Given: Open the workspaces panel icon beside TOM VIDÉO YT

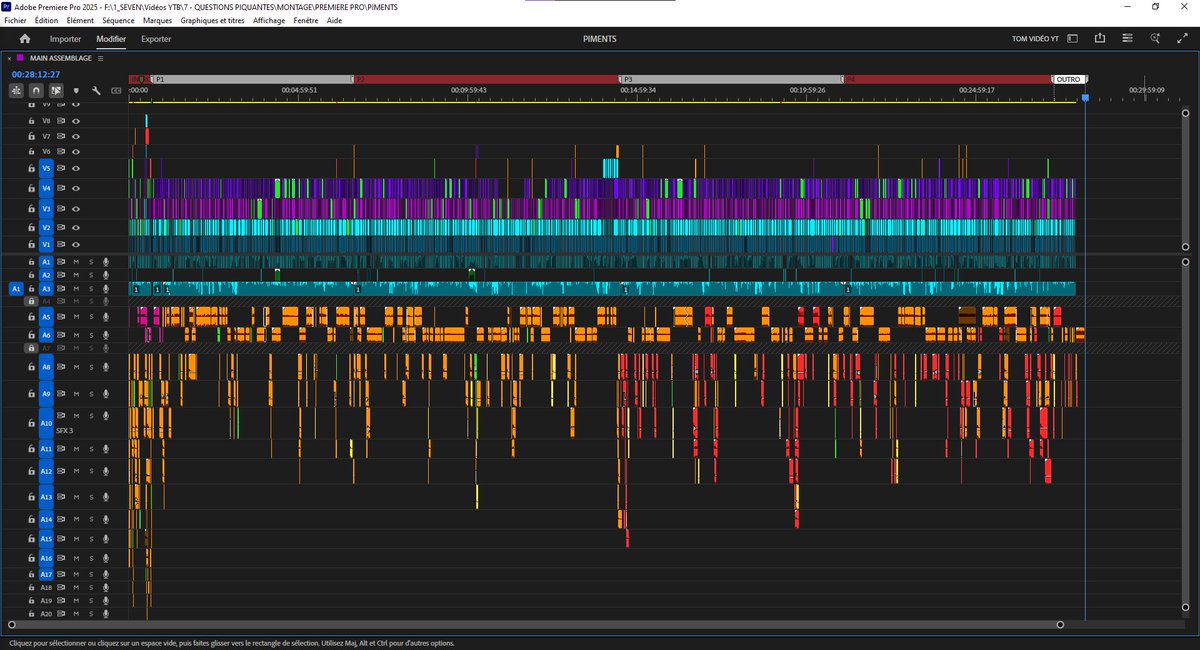Looking at the screenshot, I should coord(1072,39).
